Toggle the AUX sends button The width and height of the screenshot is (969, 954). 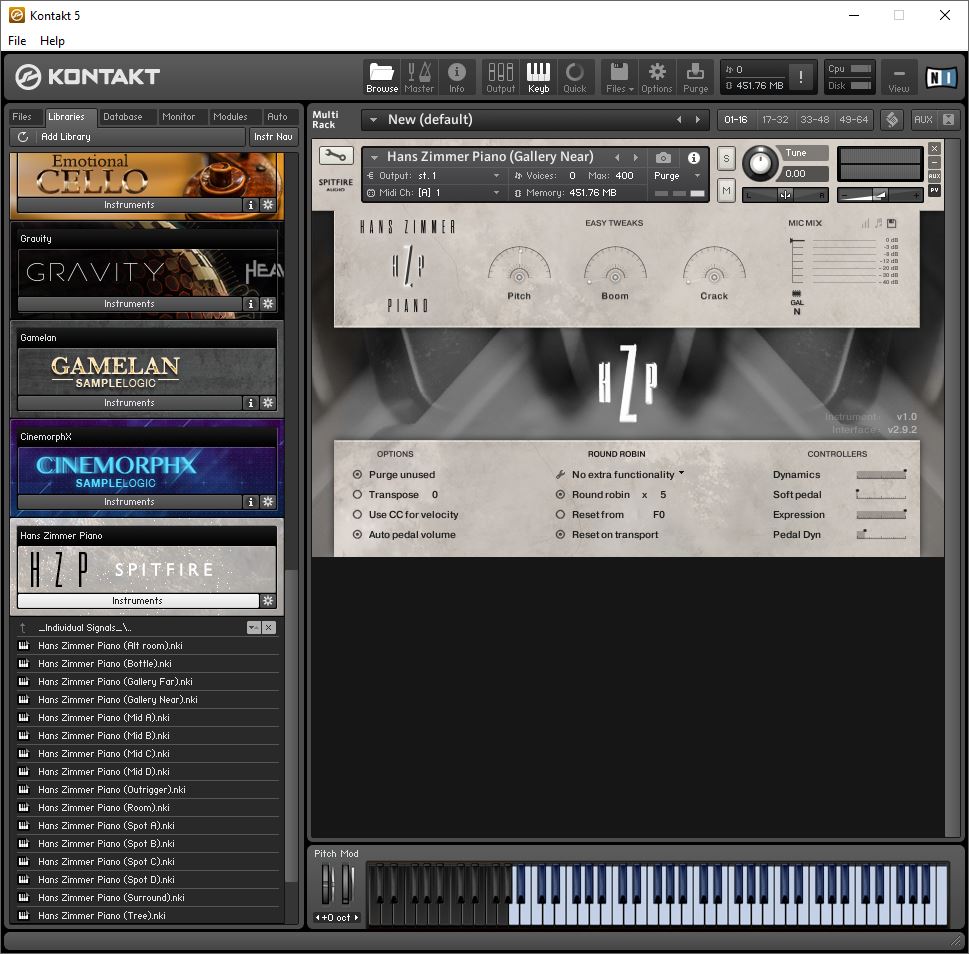click(923, 120)
